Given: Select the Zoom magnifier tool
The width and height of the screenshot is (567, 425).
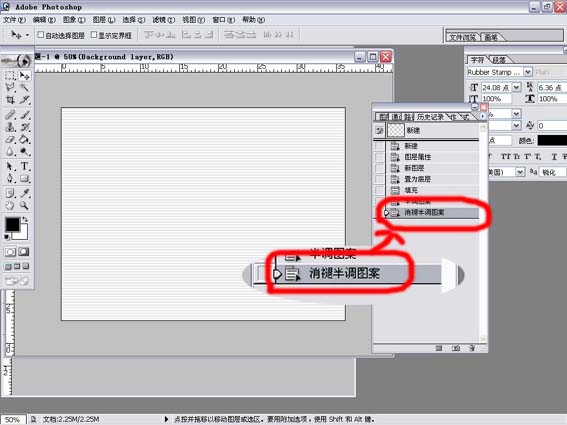Looking at the screenshot, I should (x=24, y=205).
